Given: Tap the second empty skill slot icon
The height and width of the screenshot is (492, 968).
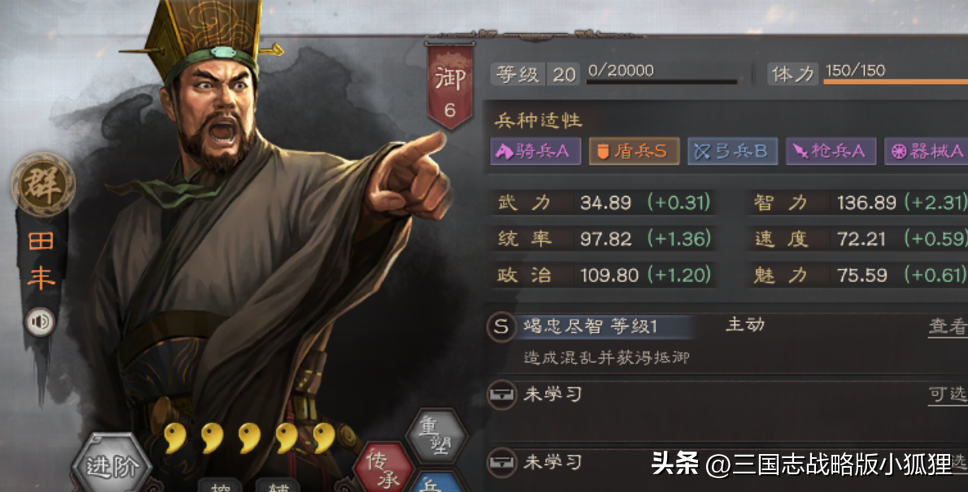Looking at the screenshot, I should [x=501, y=462].
